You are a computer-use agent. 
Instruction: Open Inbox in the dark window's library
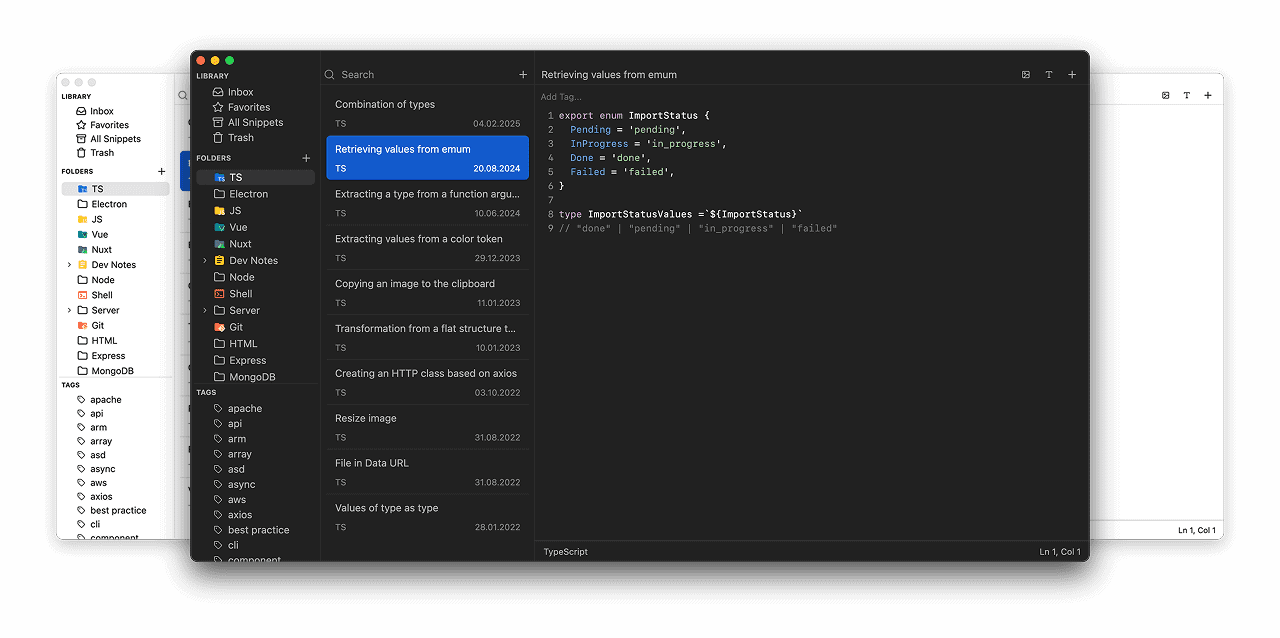pyautogui.click(x=240, y=92)
